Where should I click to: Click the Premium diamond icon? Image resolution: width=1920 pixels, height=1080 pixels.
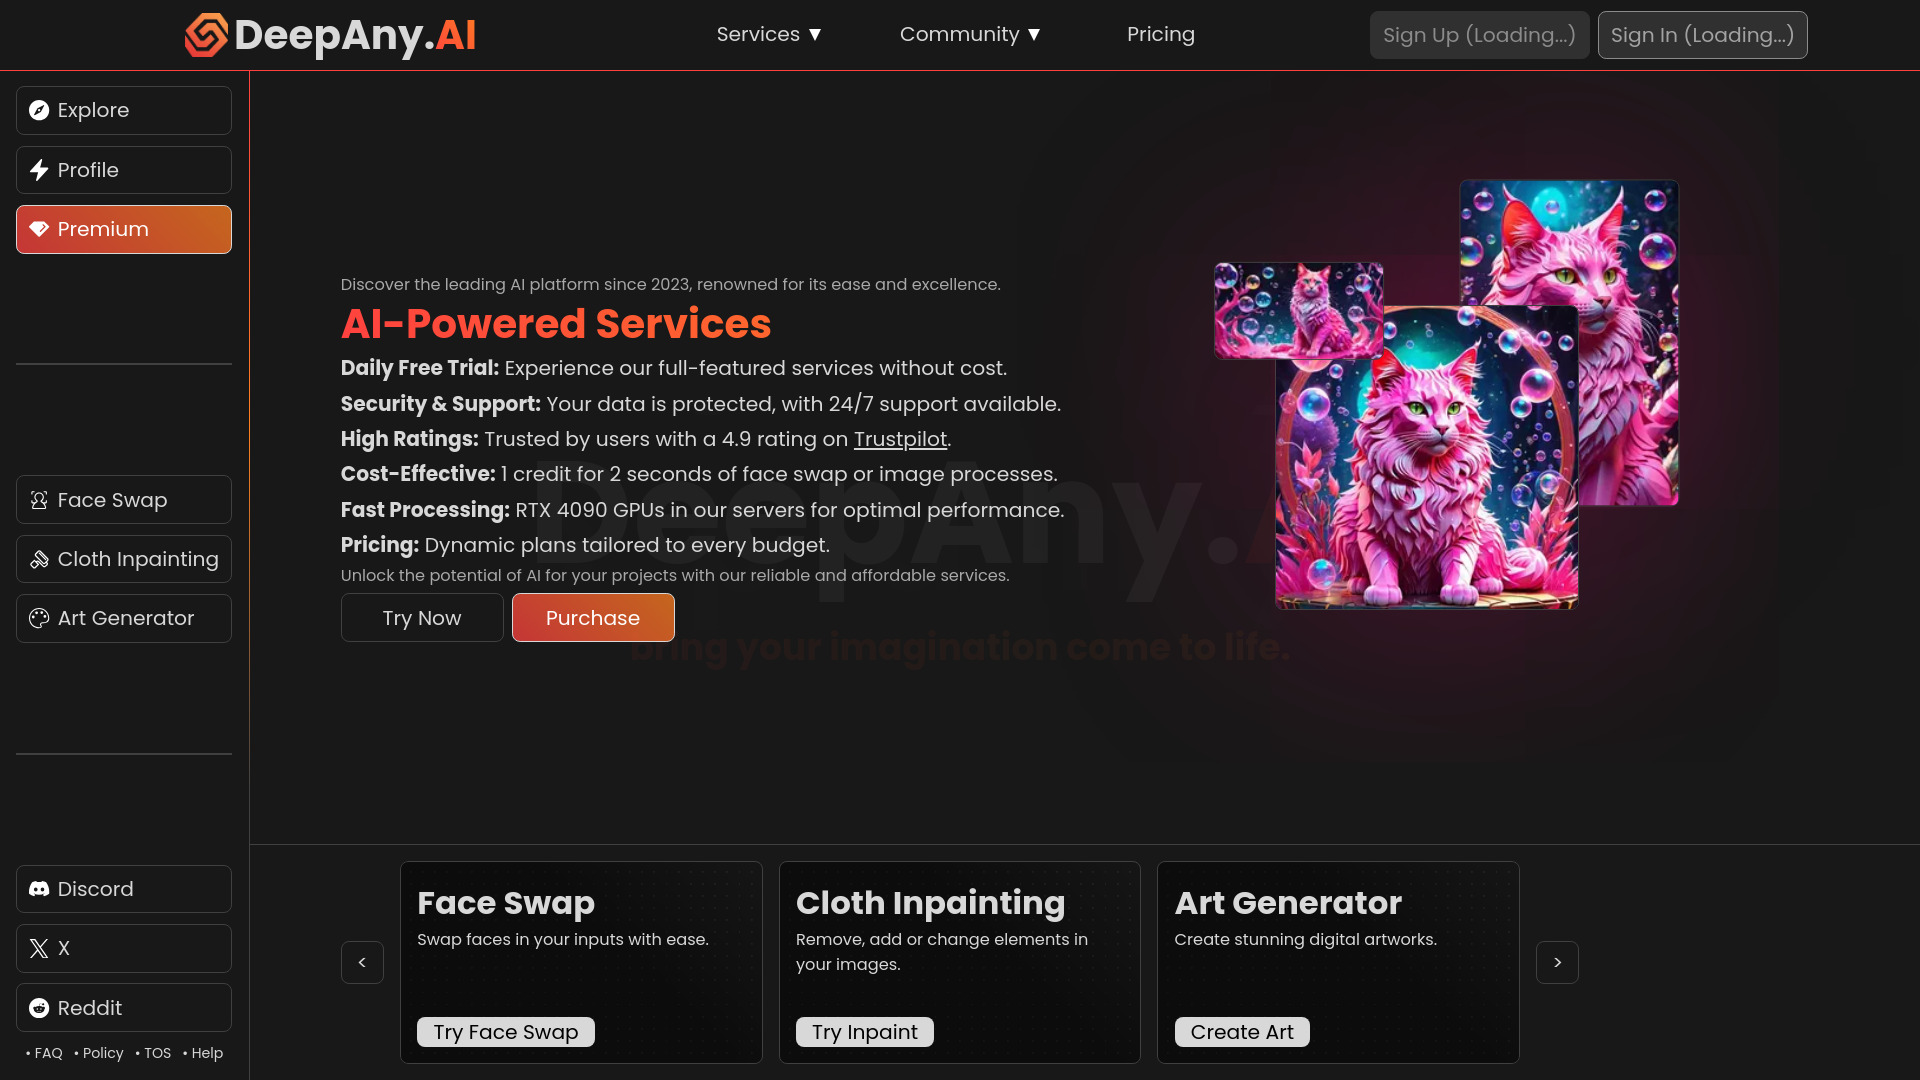point(40,228)
